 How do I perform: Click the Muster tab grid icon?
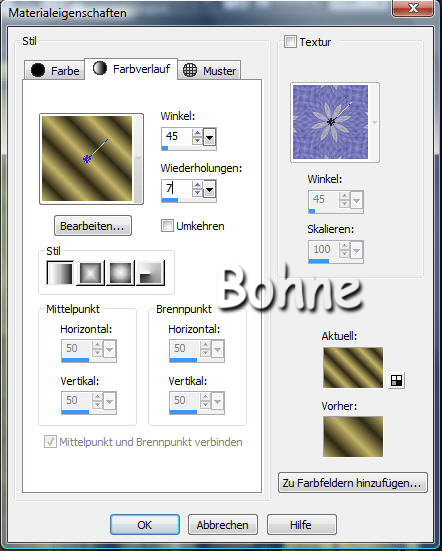tap(190, 70)
